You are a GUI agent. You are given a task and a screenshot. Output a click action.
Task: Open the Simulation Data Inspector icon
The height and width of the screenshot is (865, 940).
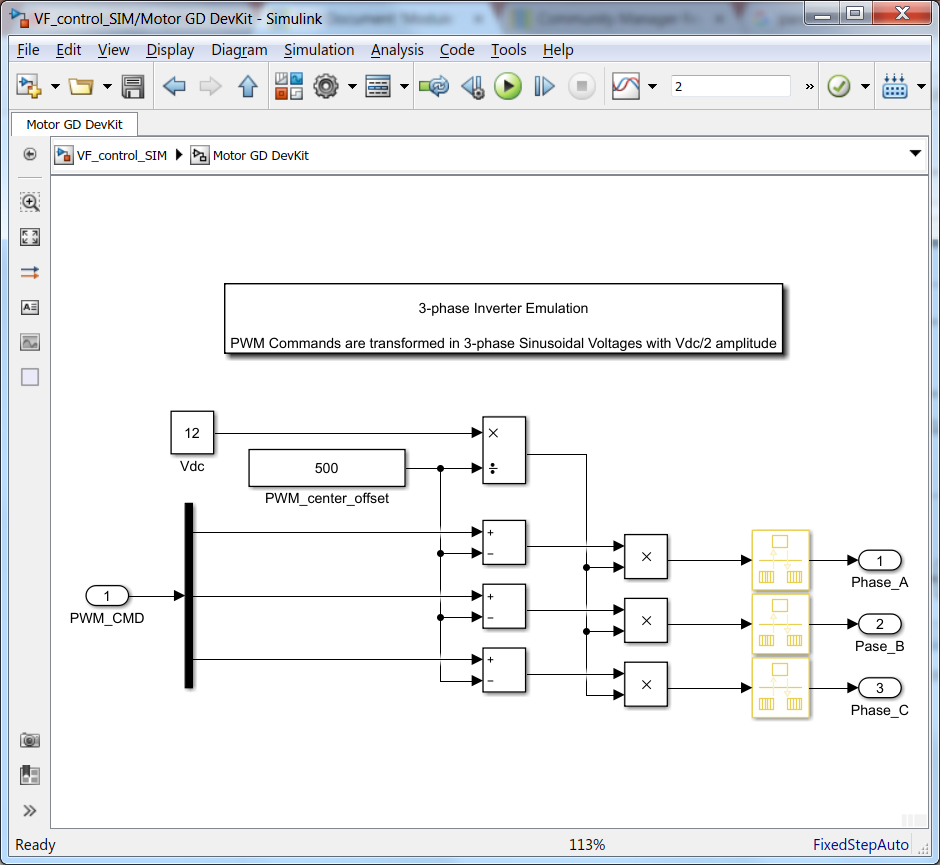[625, 86]
